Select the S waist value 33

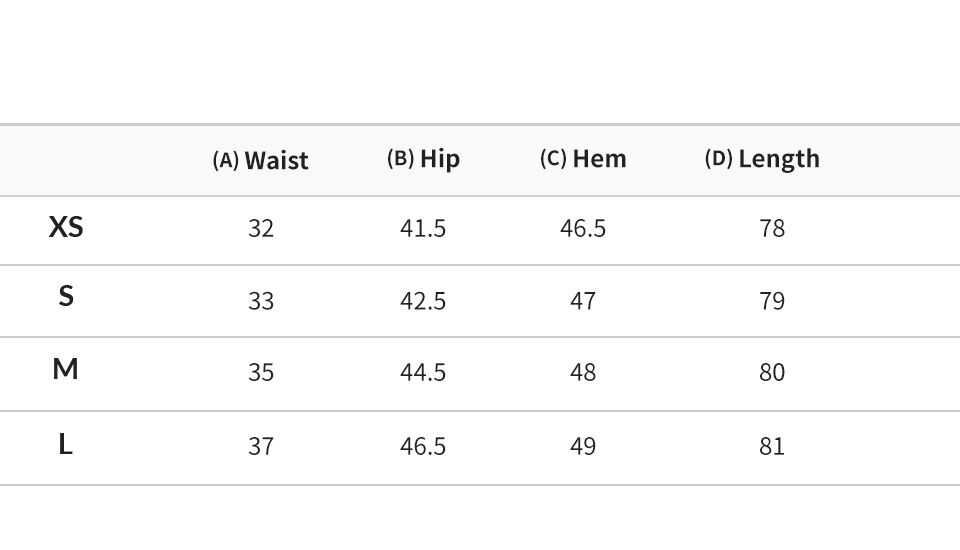pos(261,301)
